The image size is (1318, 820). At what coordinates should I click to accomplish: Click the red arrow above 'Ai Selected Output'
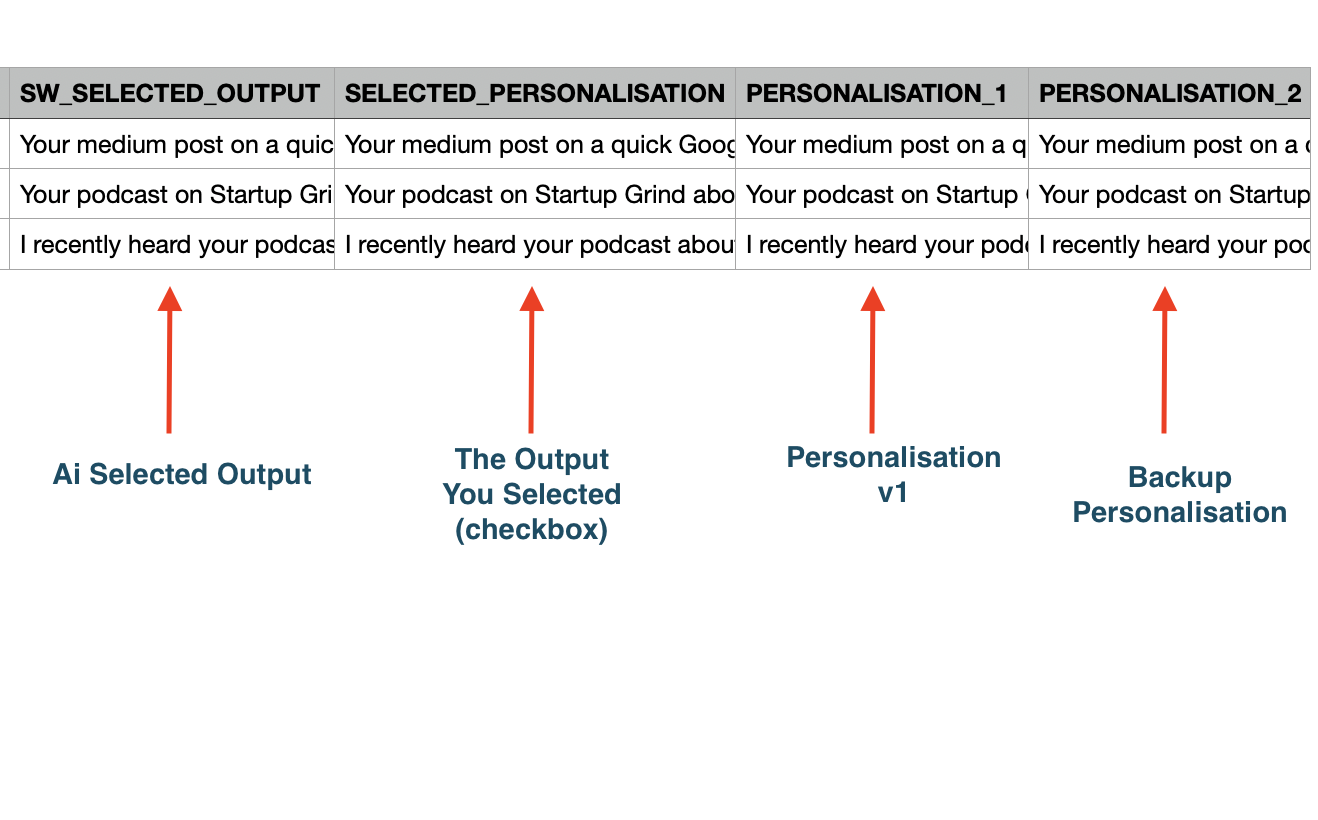[x=169, y=360]
